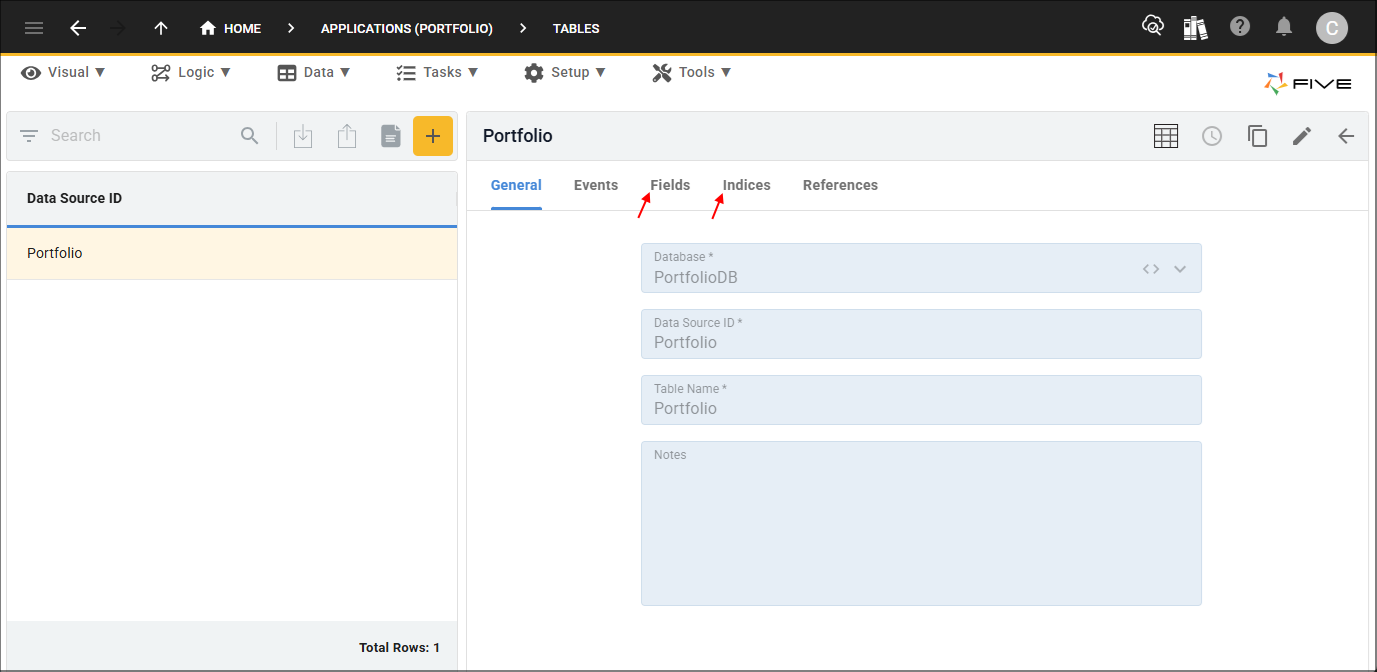
Task: Select the Portfolio row in the list
Action: point(230,252)
